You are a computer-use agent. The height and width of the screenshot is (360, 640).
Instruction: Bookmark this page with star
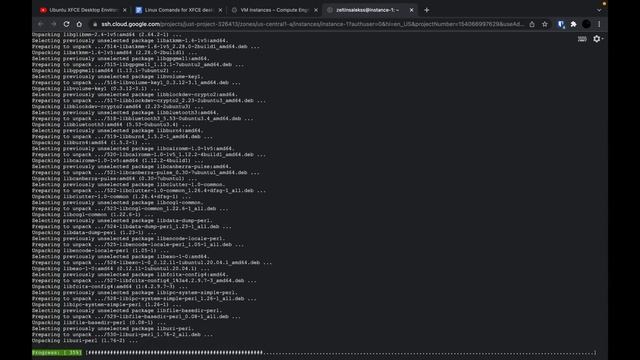pos(545,24)
